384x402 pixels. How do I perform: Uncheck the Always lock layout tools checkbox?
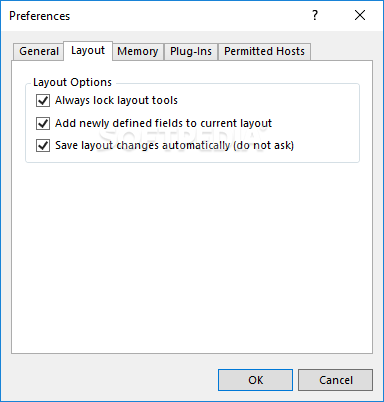pos(43,100)
